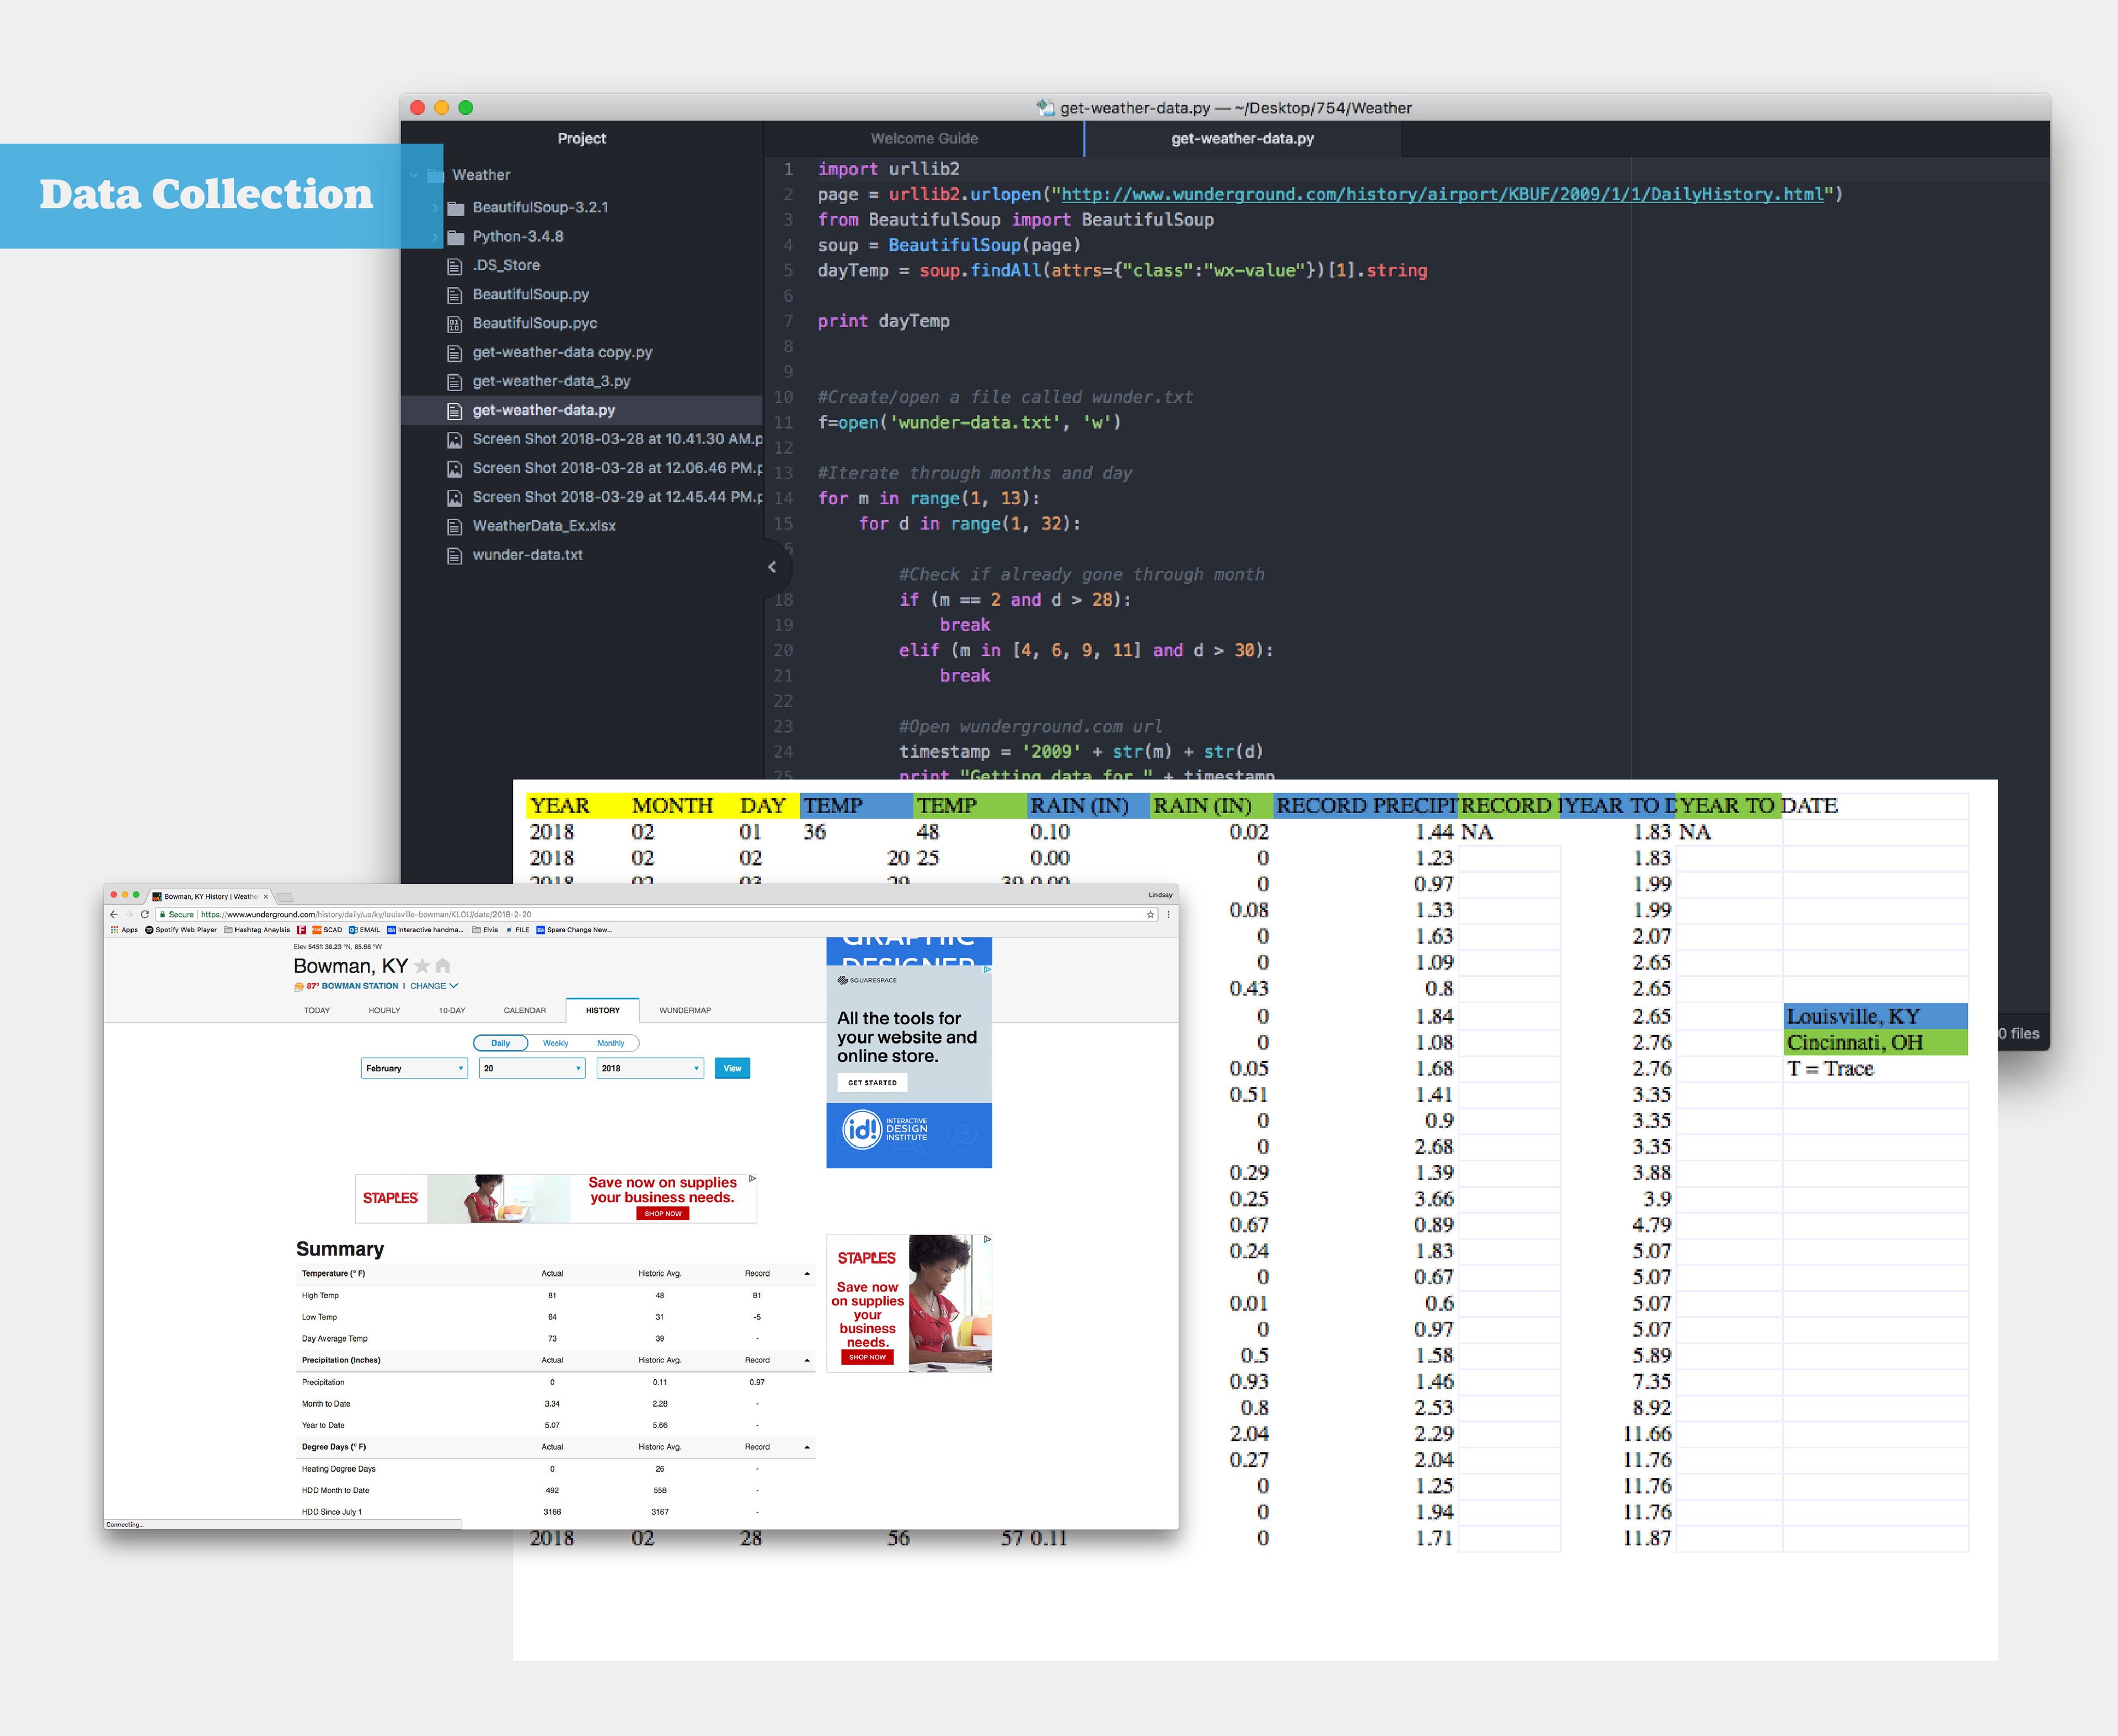Bookmark page with address bar star
2118x1736 pixels.
coord(1150,914)
